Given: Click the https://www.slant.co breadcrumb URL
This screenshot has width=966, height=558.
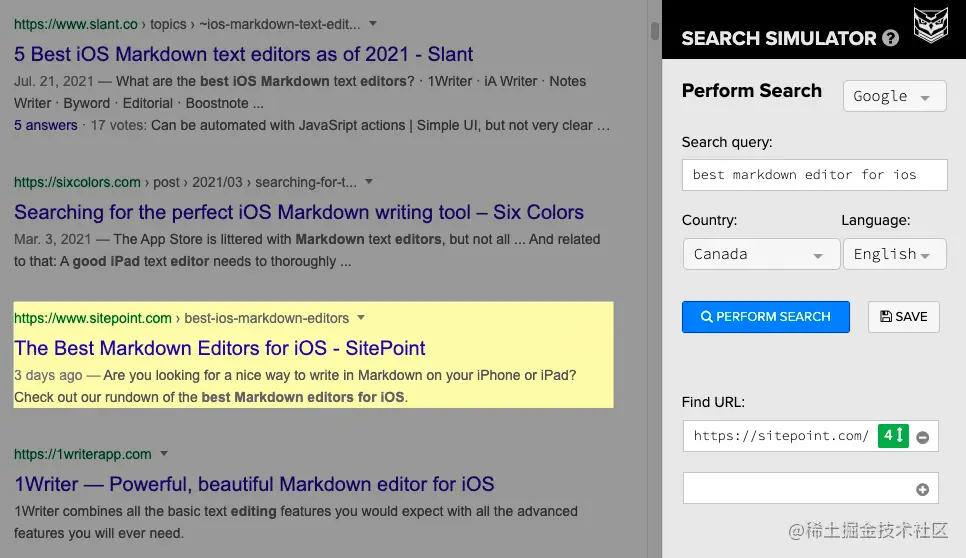Looking at the screenshot, I should [76, 24].
